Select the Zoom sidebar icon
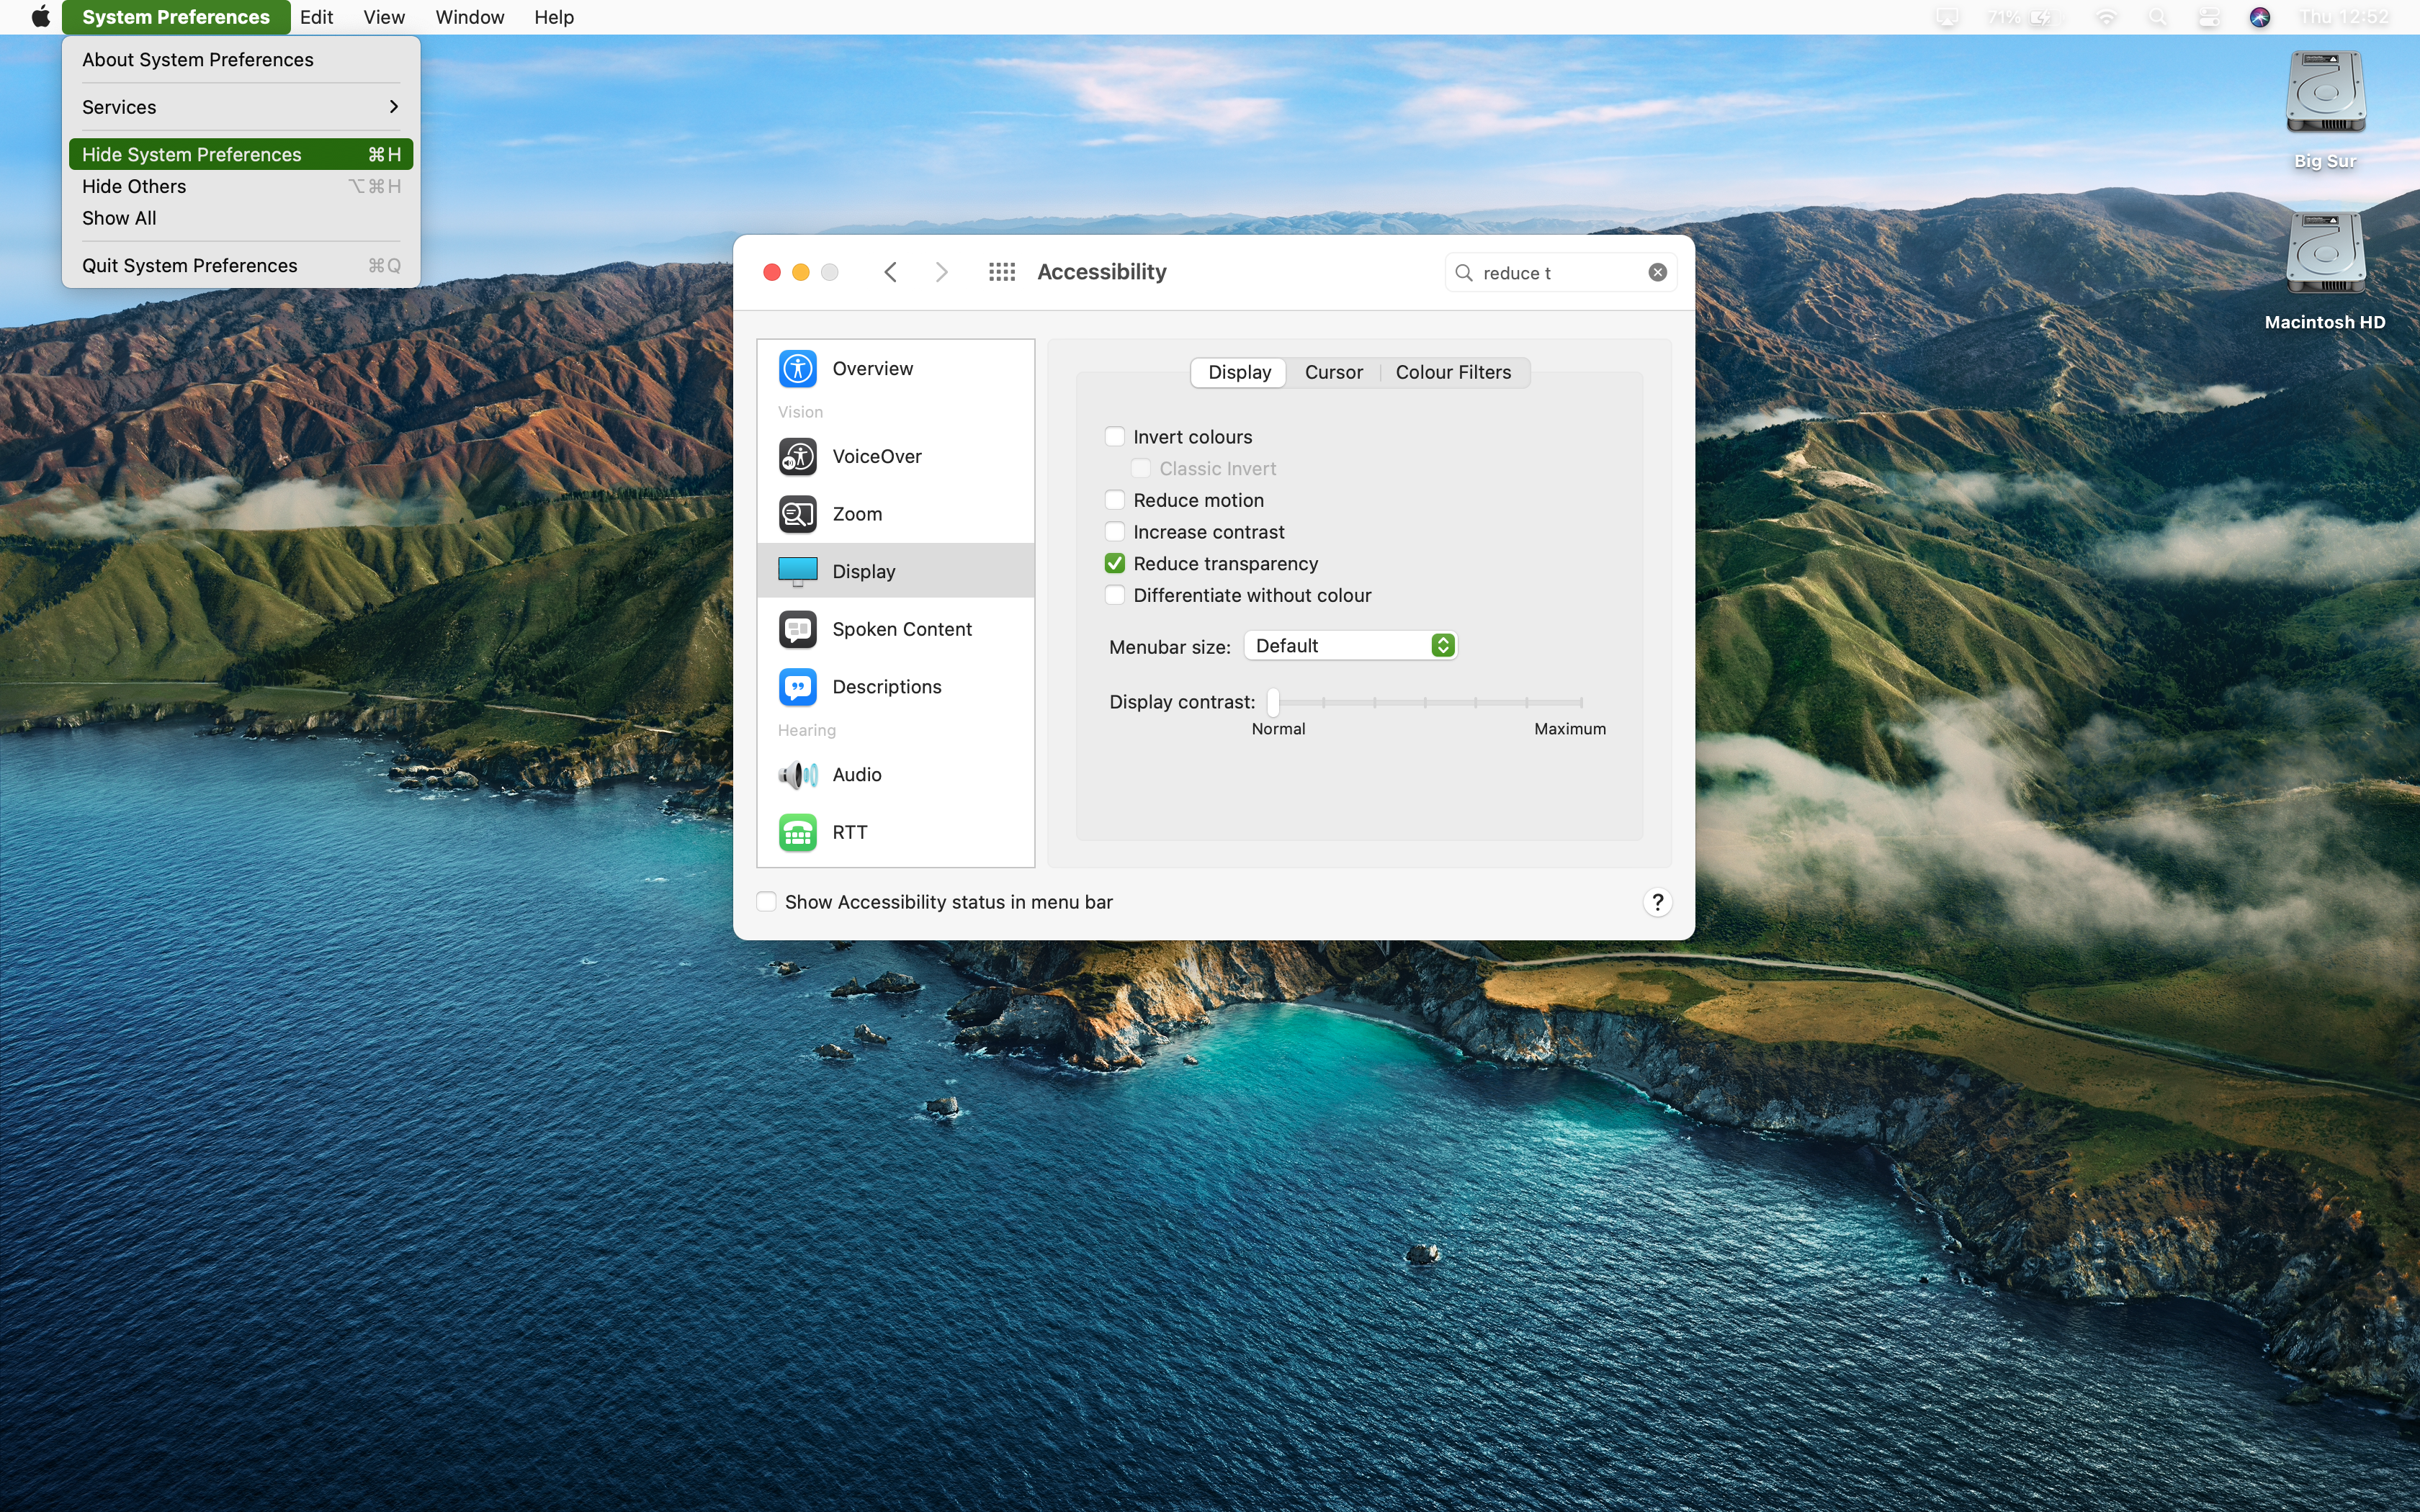 pos(797,514)
